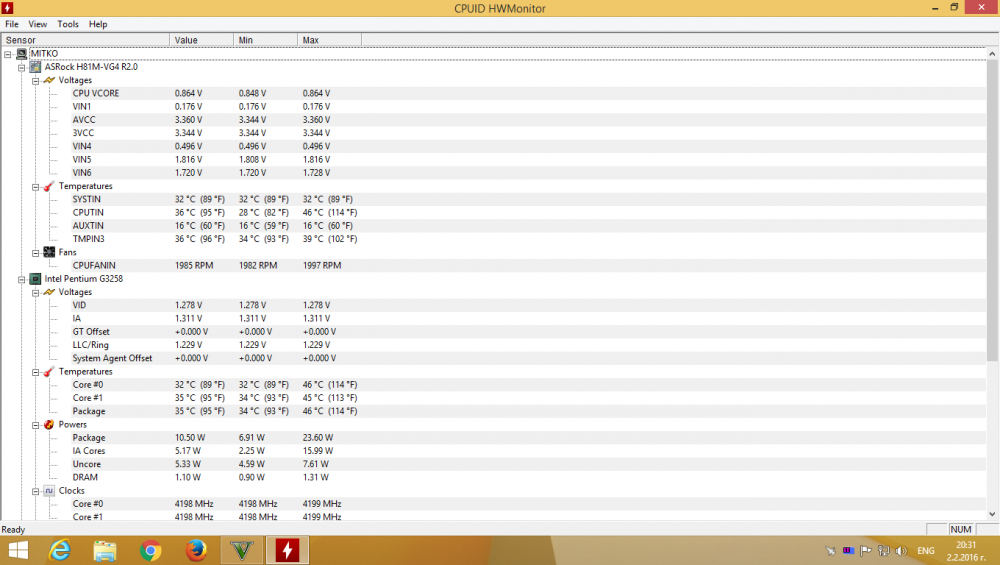
Task: Click the motherboard Temperatures thermometer icon
Action: [x=49, y=186]
